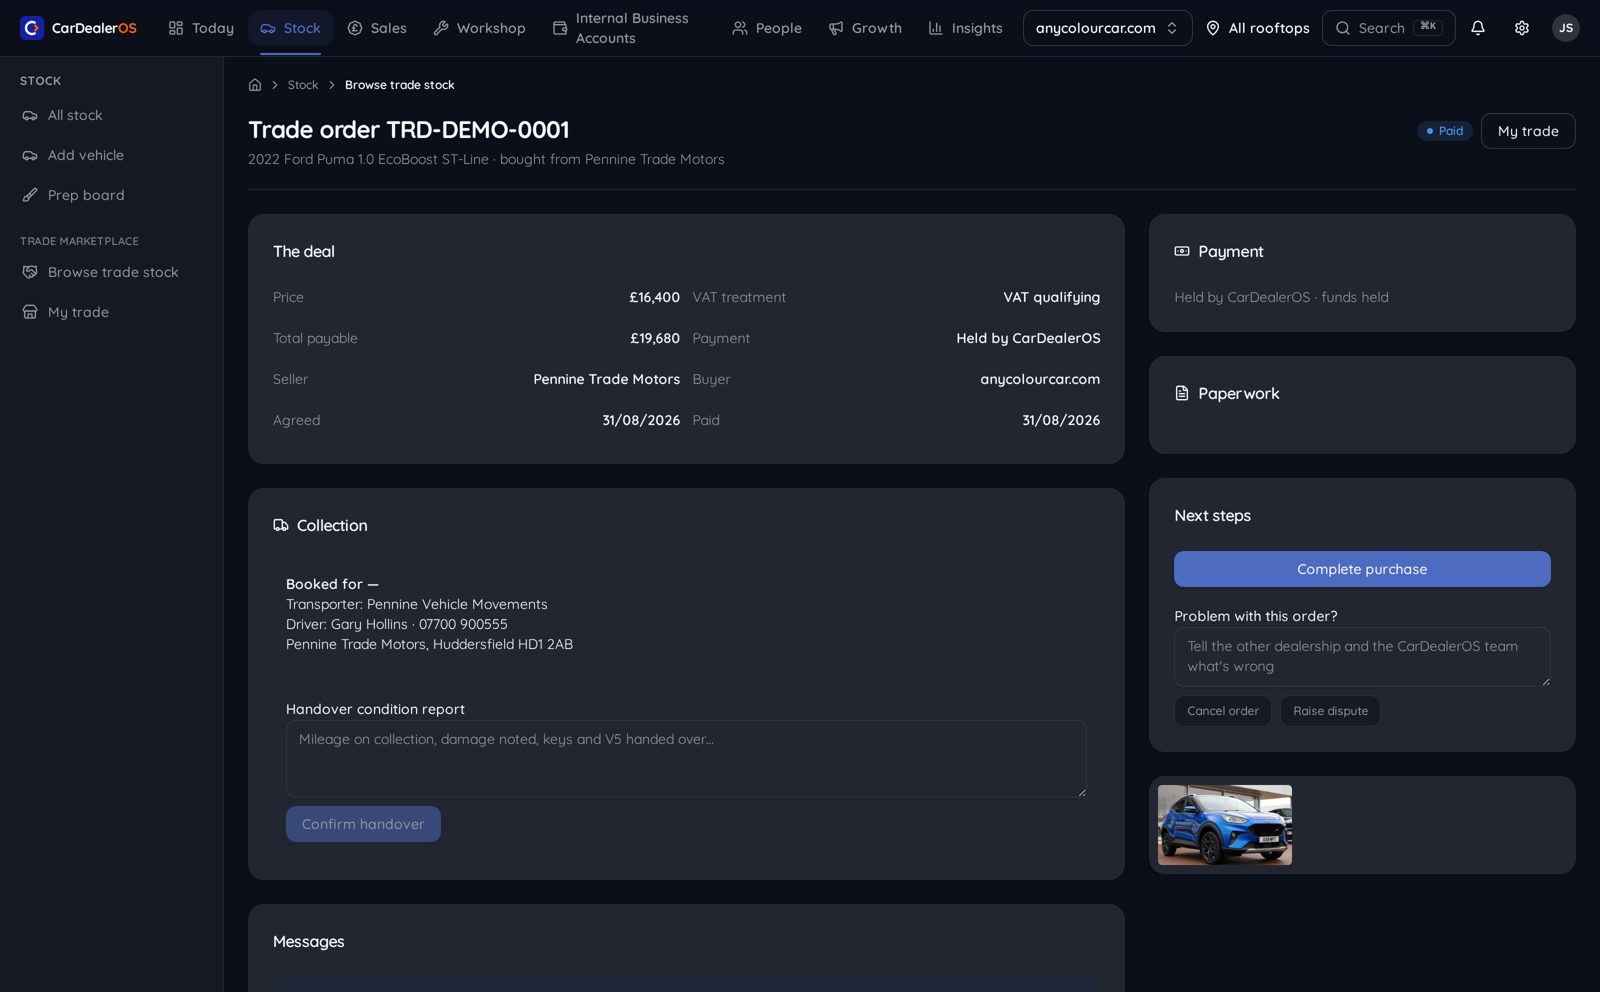The height and width of the screenshot is (992, 1600).
Task: Click the map pin rooftops icon
Action: pyautogui.click(x=1213, y=28)
